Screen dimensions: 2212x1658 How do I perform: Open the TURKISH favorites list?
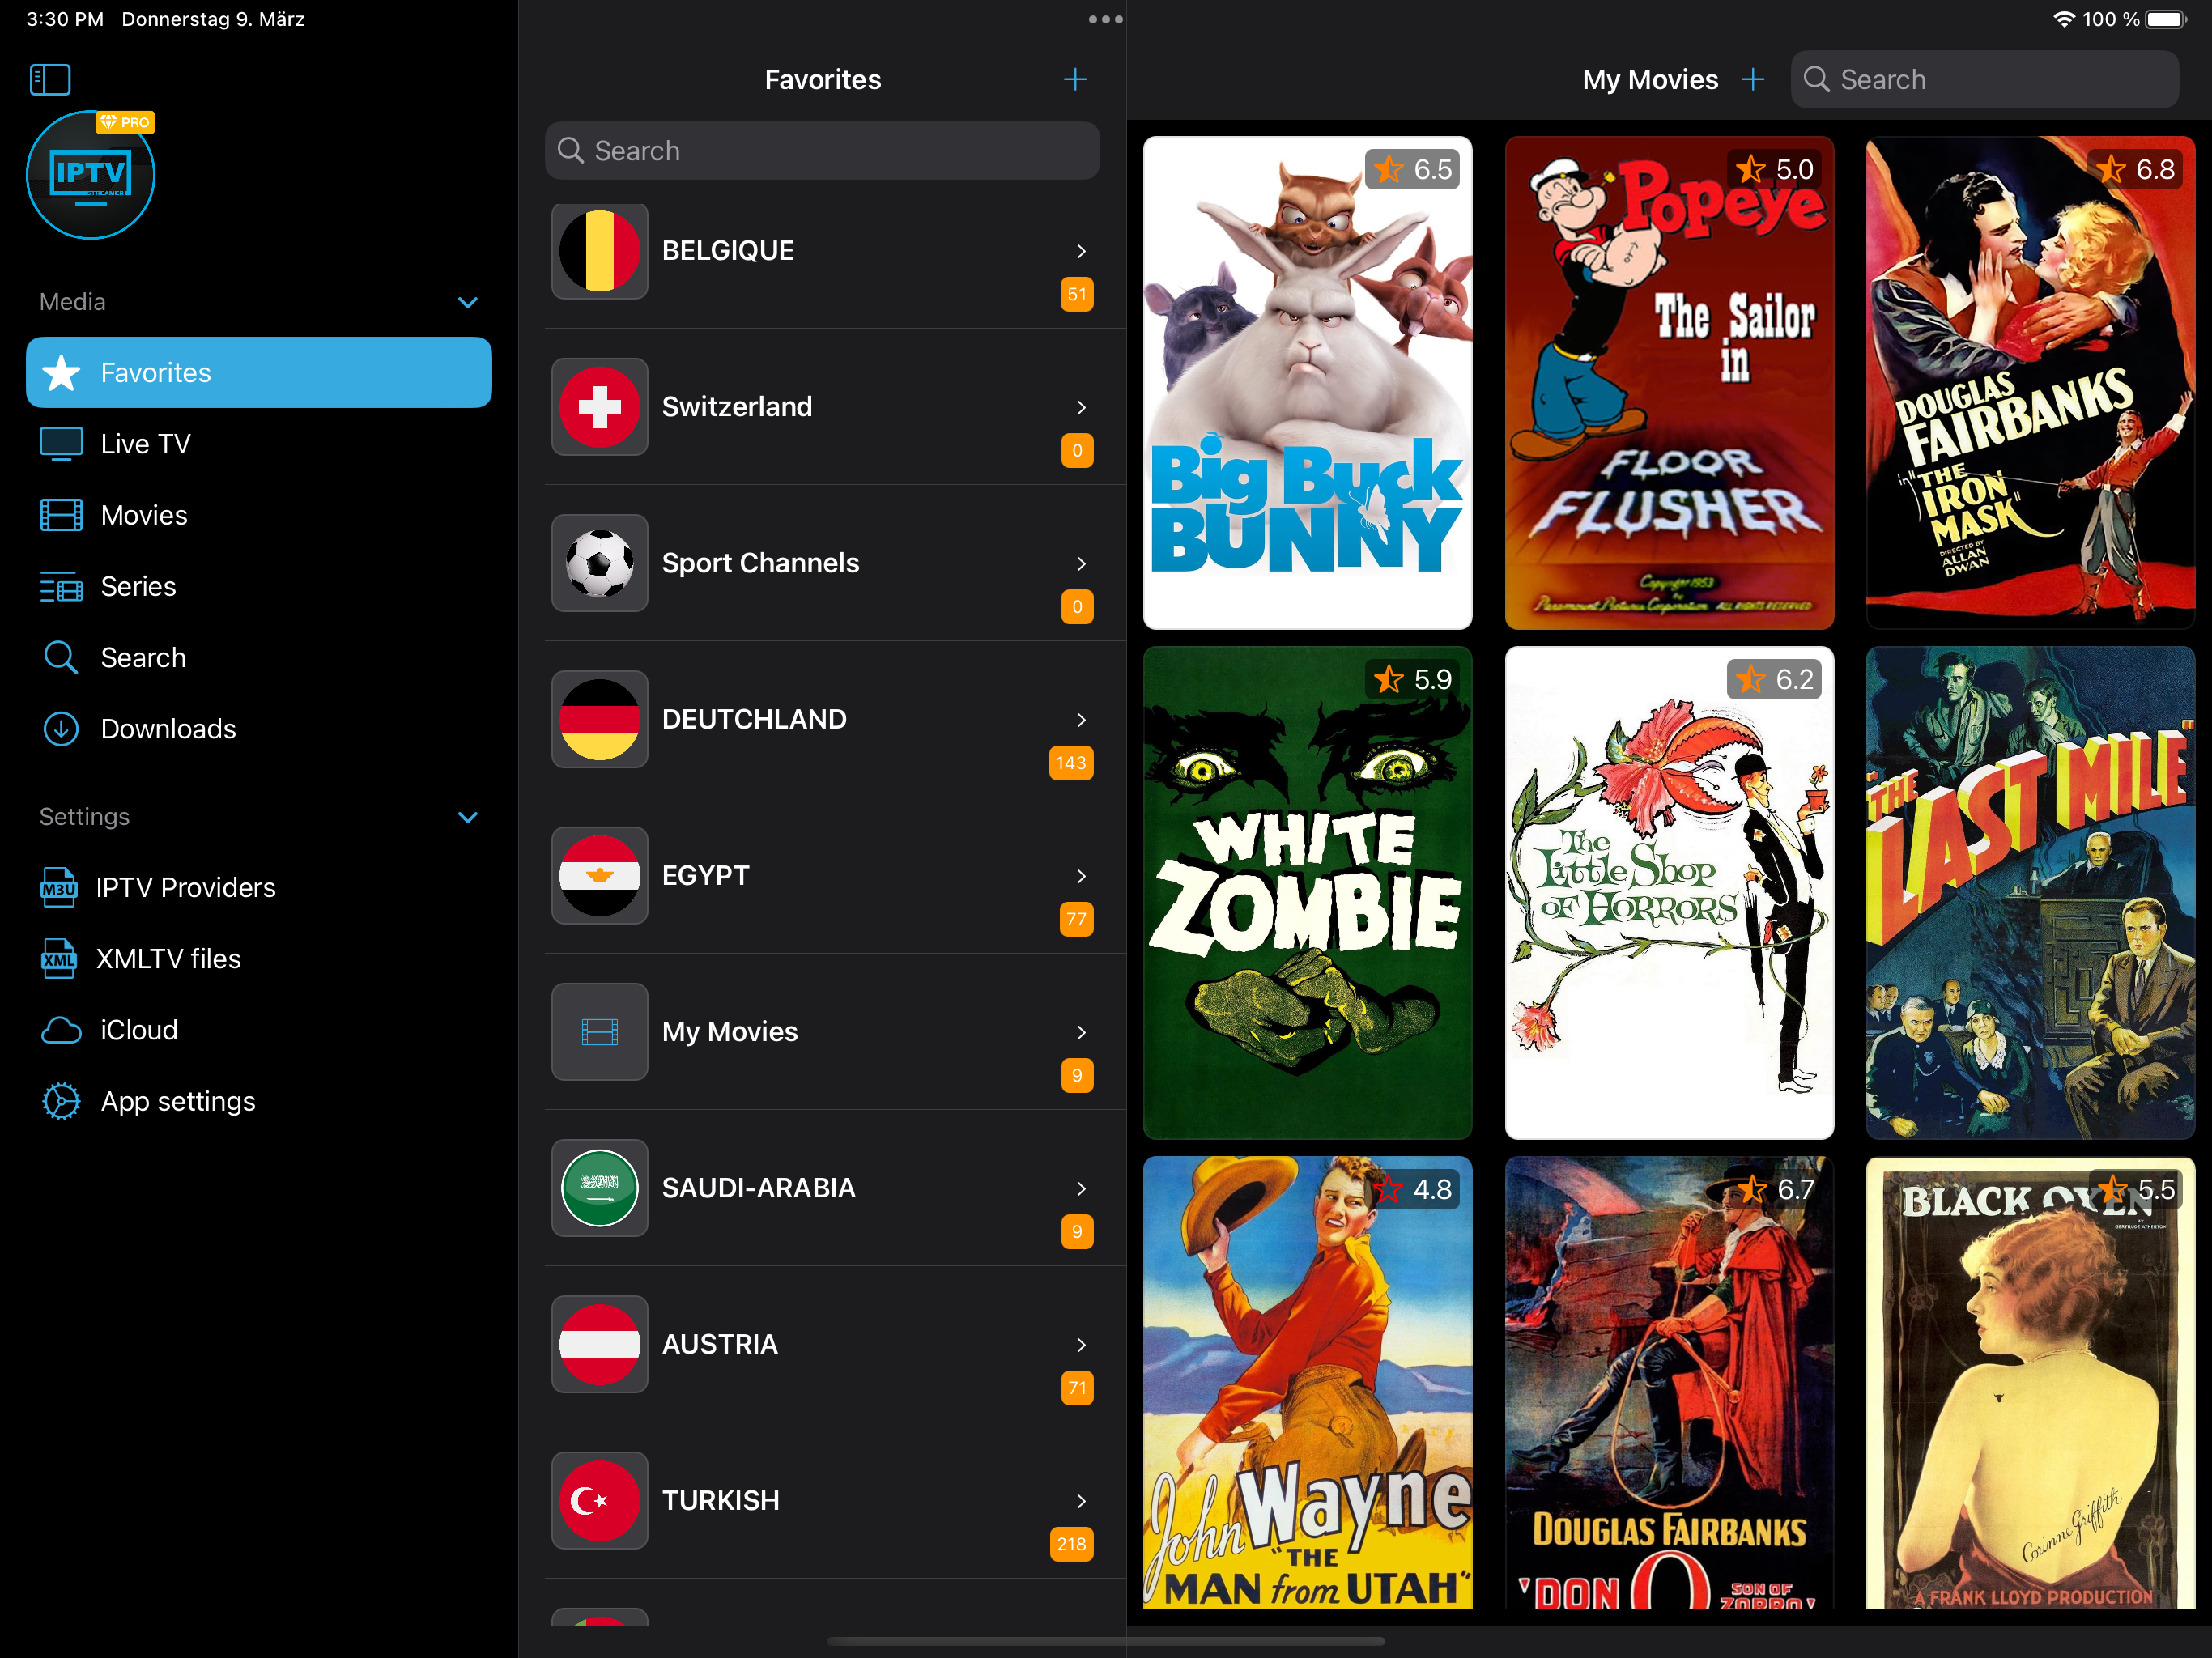coord(822,1500)
